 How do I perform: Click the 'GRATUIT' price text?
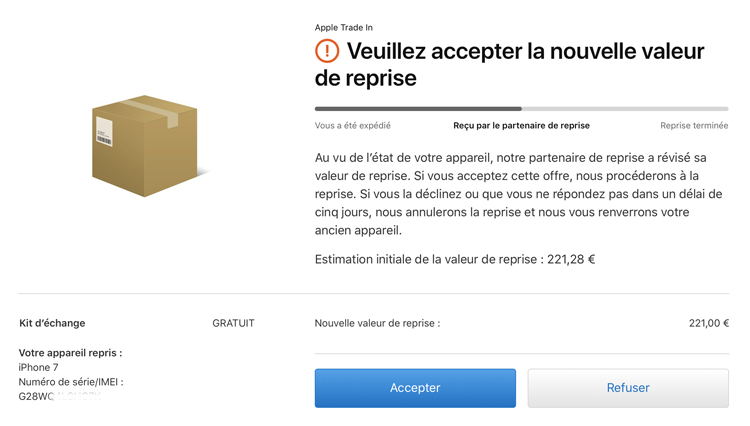pos(233,323)
